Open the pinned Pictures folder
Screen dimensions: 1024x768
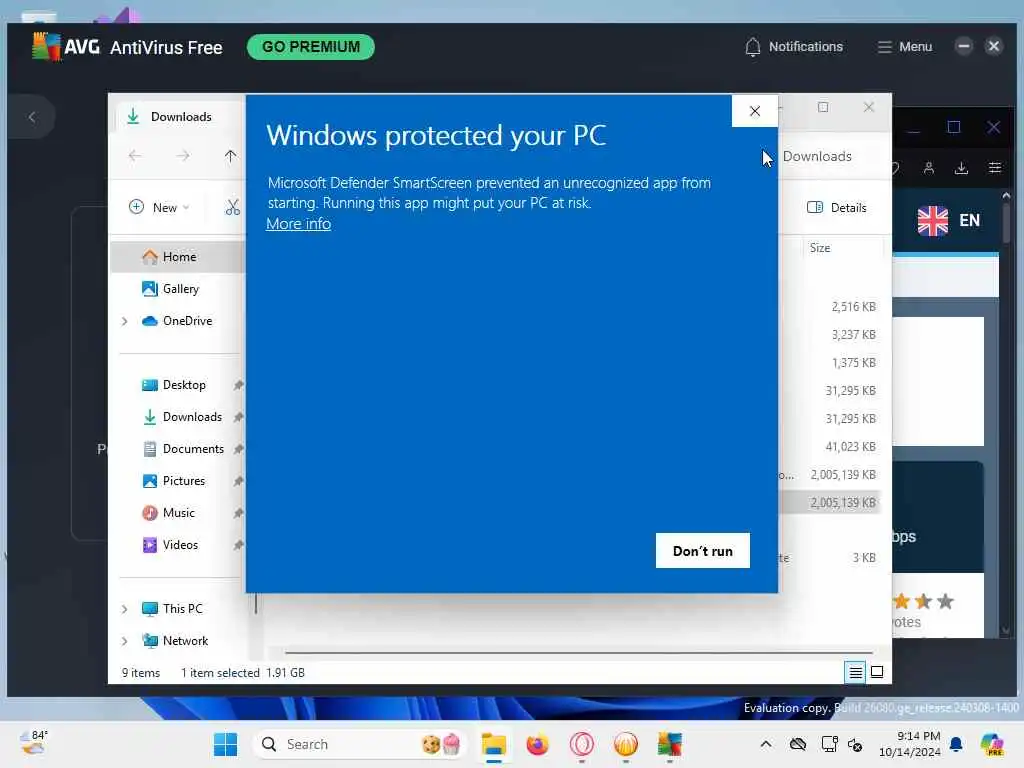coord(183,481)
